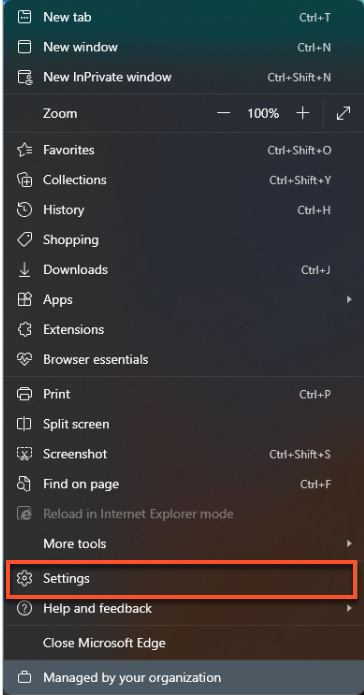
Task: Click Managed by your organization
Action: 182,678
